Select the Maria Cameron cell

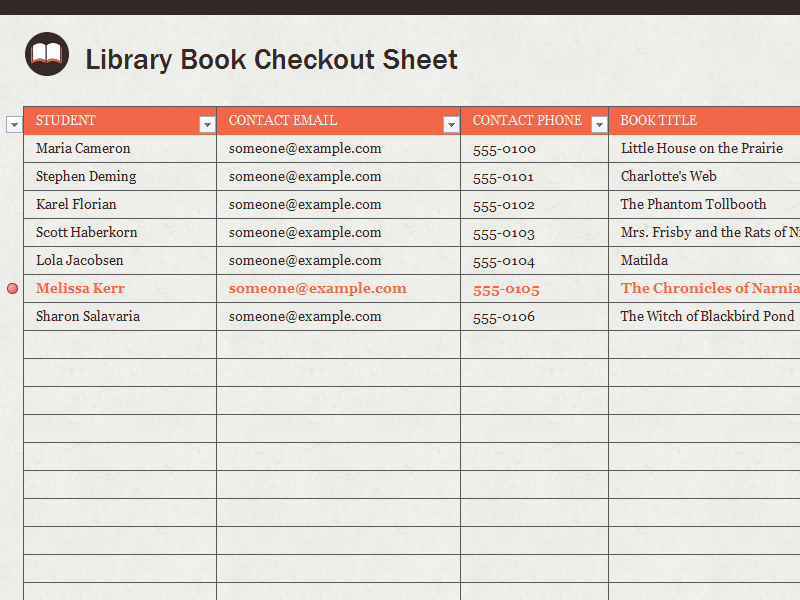[120, 149]
